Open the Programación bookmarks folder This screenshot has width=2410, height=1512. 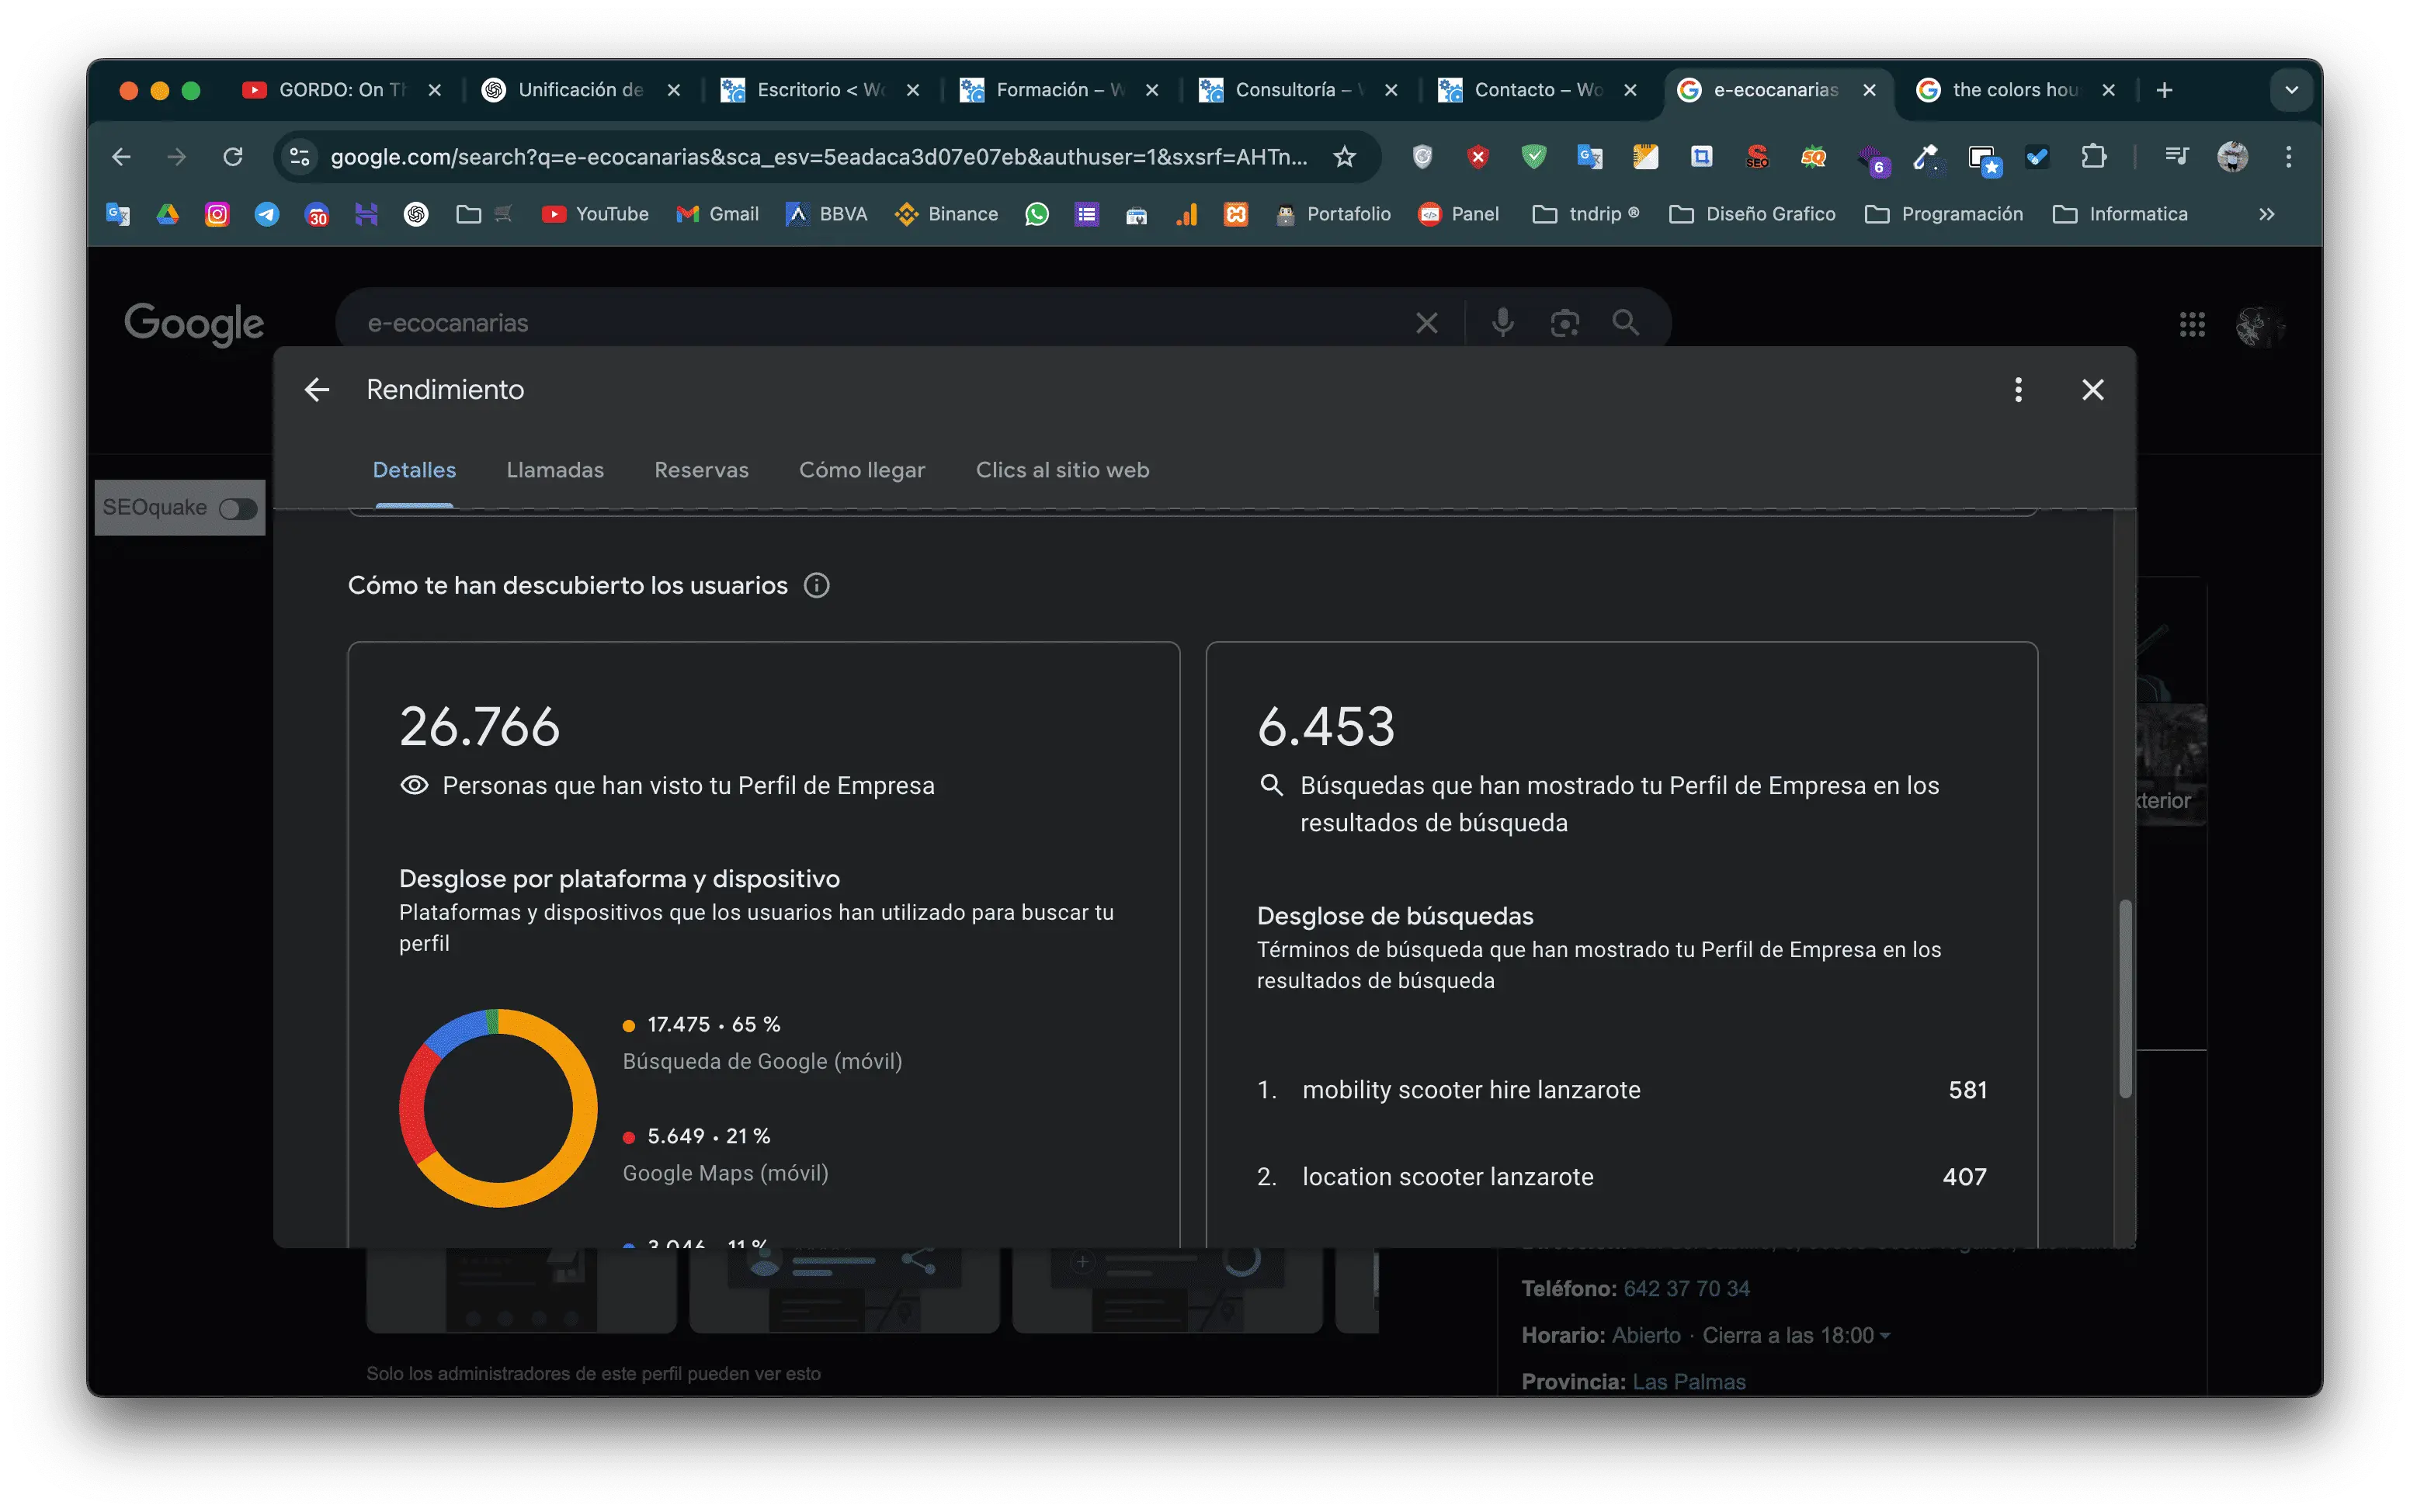tap(1943, 214)
